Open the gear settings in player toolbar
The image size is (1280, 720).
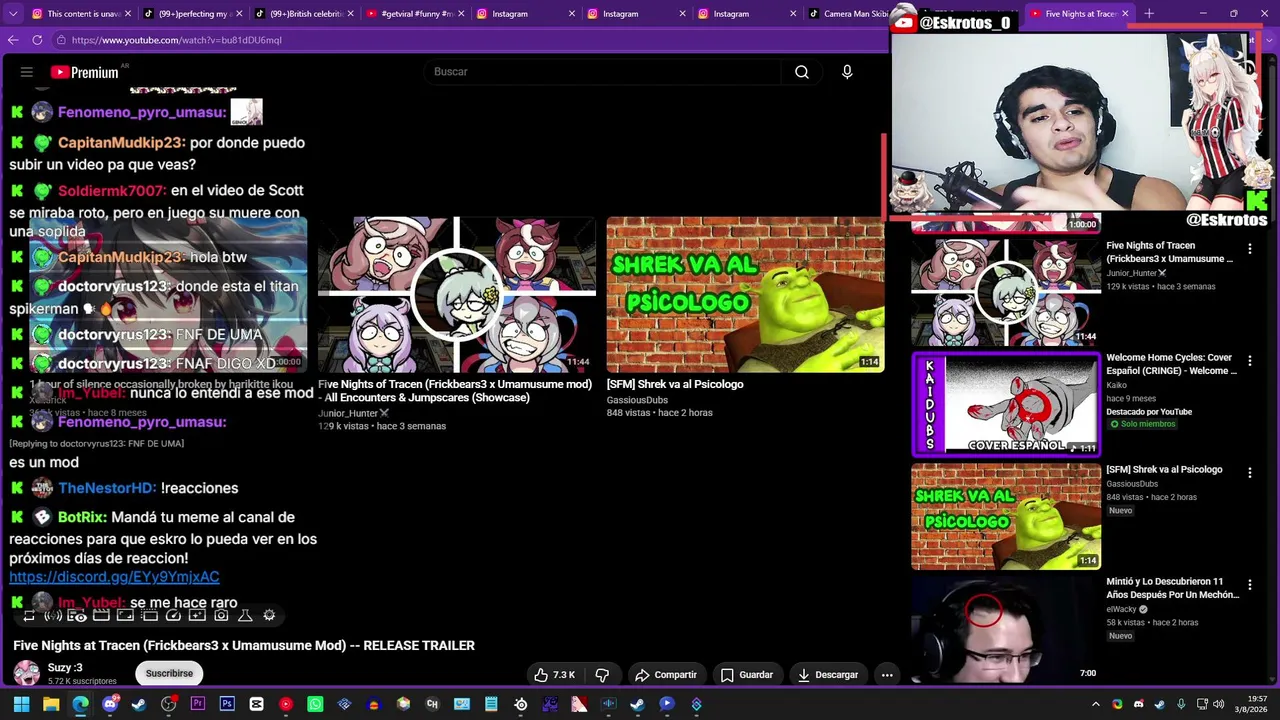[269, 616]
